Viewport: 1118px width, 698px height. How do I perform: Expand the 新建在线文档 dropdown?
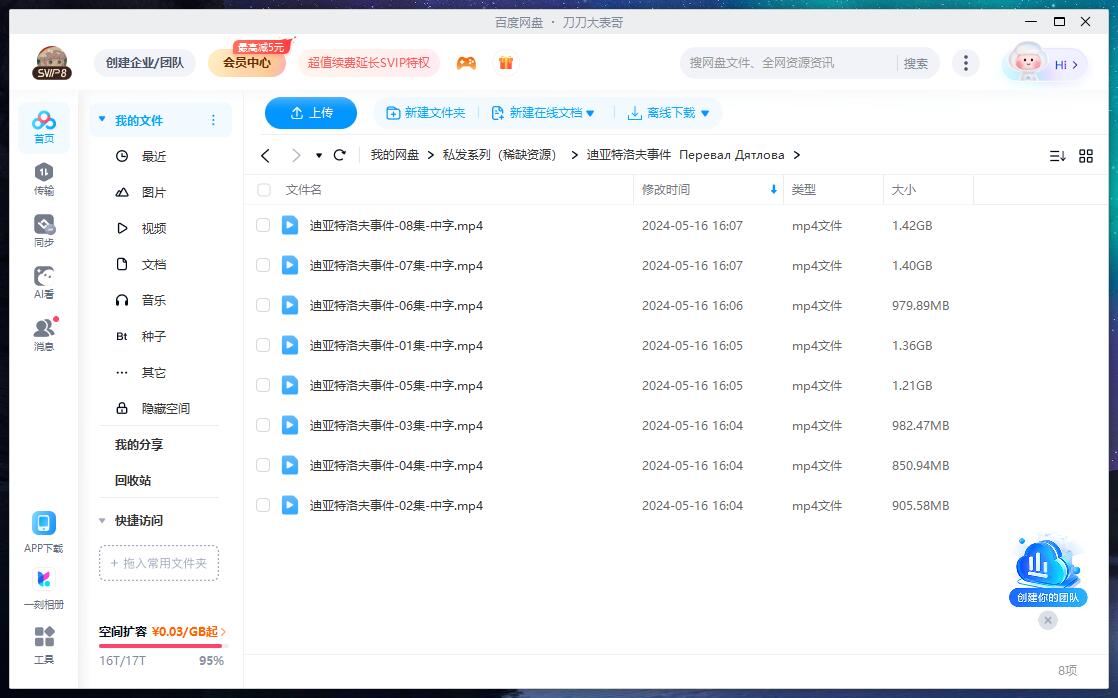coord(545,113)
